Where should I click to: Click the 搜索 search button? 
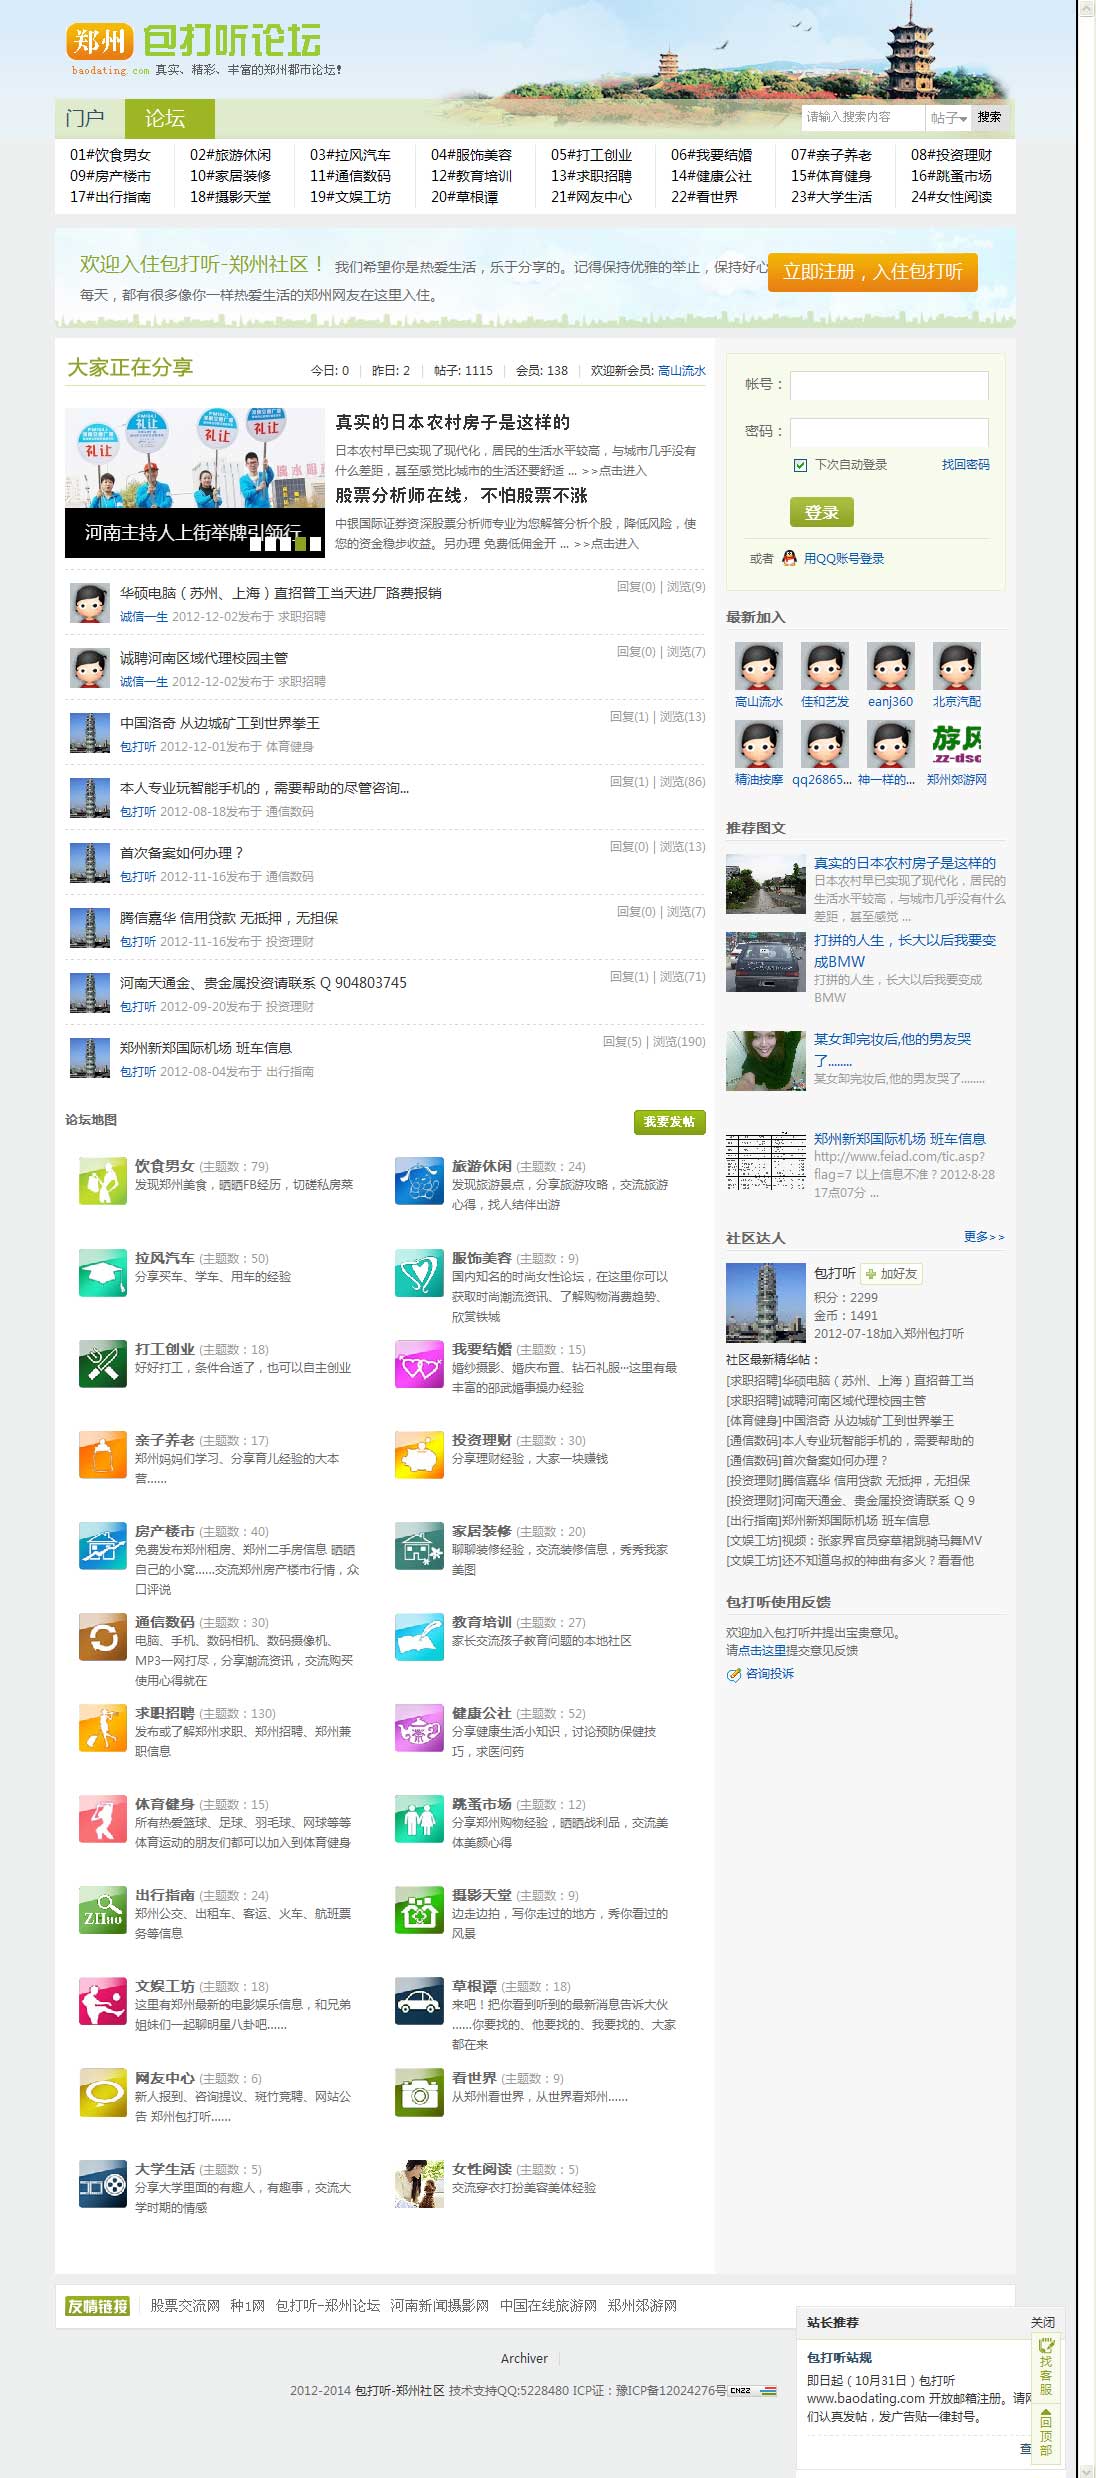coord(989,117)
